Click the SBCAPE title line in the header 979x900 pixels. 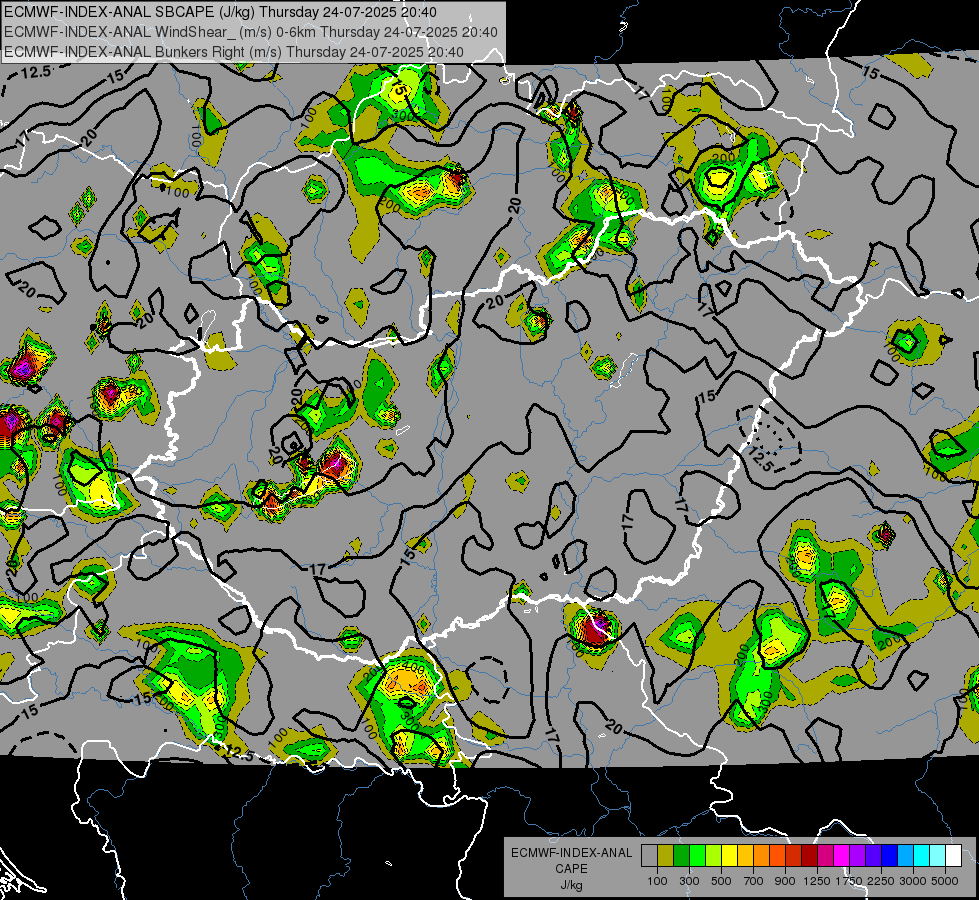pos(220,12)
